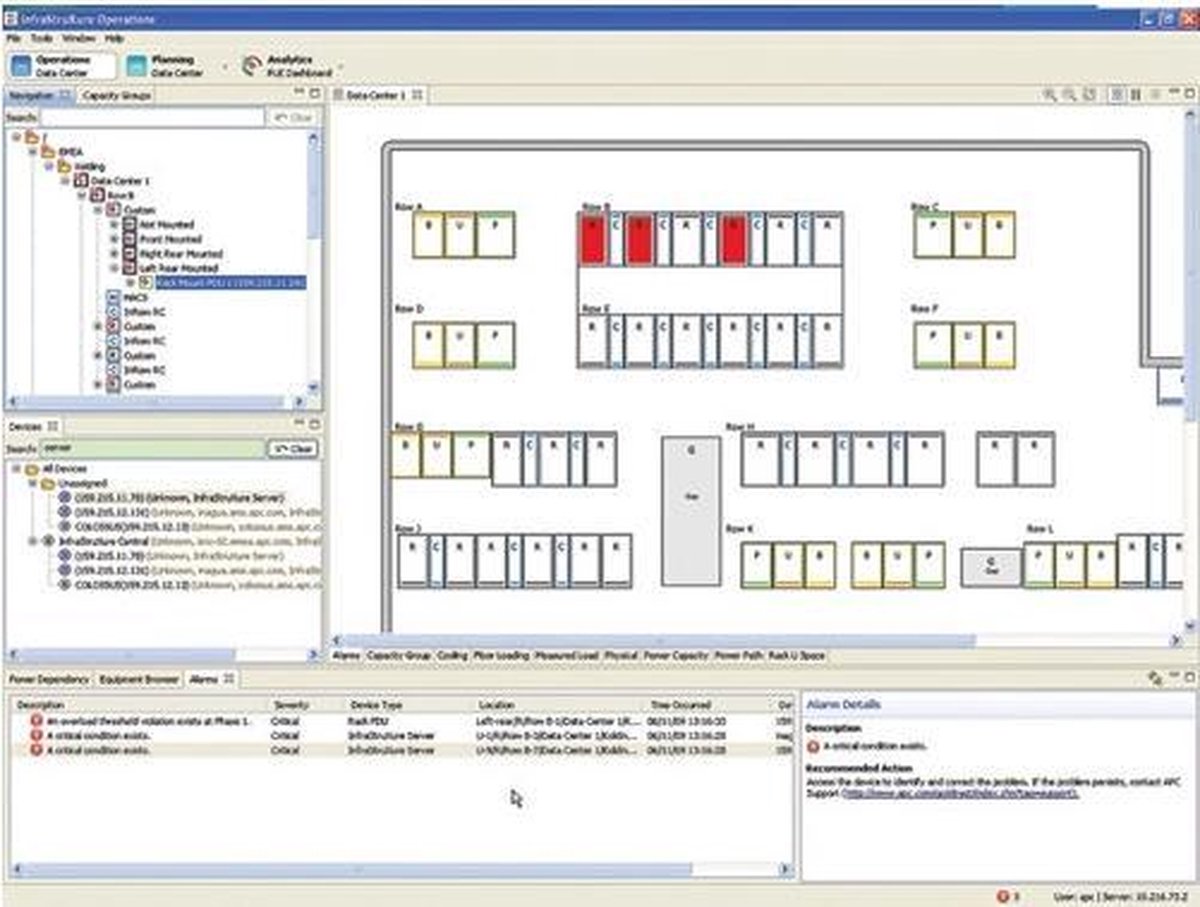Click the Devices search input field
The width and height of the screenshot is (1200, 907).
click(x=152, y=449)
